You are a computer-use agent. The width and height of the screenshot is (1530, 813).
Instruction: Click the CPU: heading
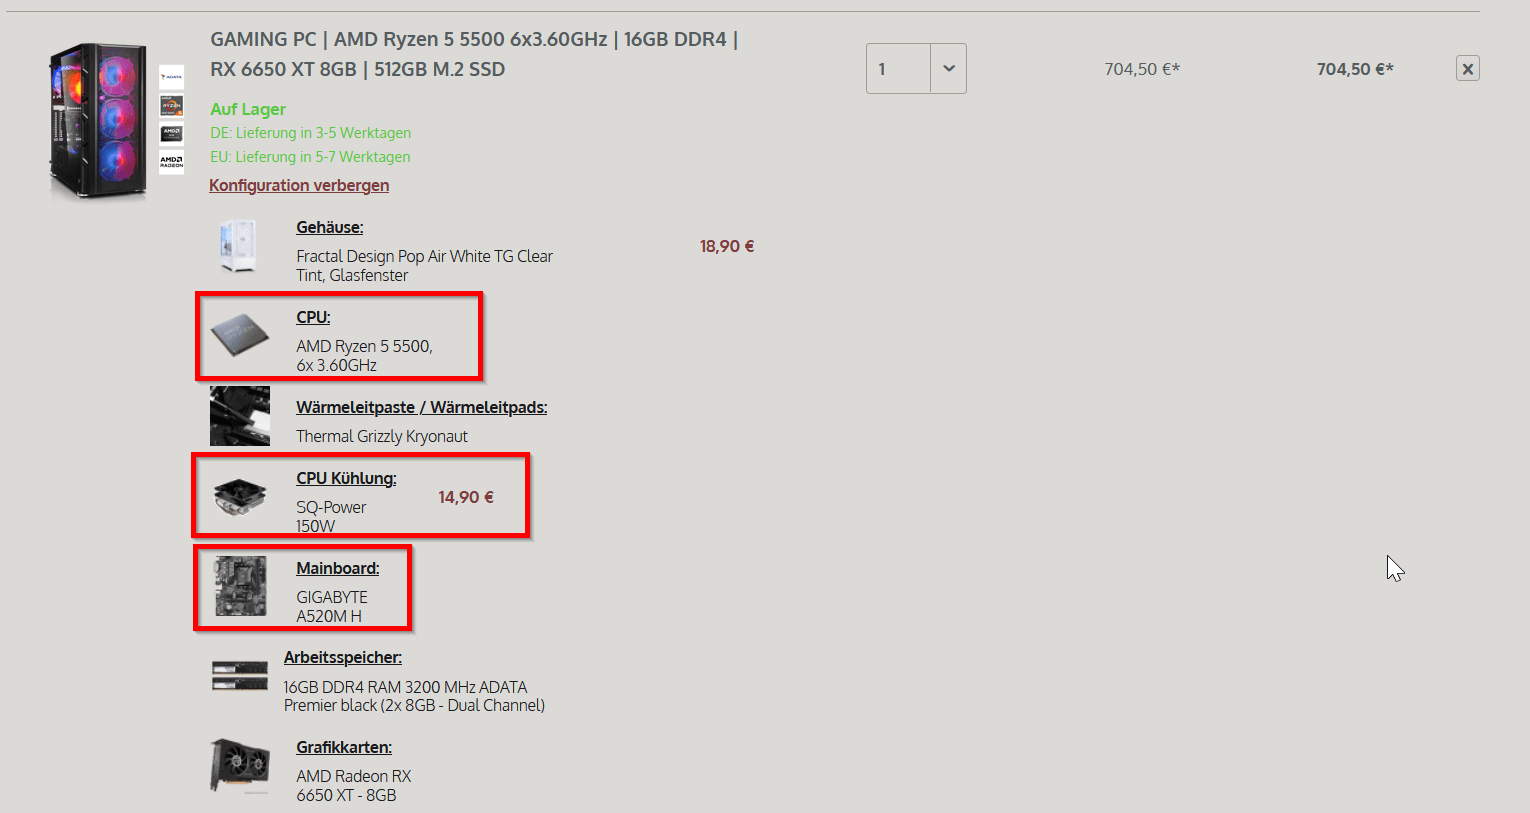313,317
